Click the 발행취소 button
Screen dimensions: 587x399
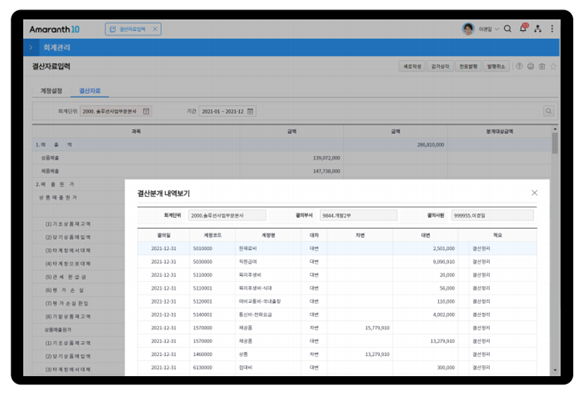point(496,66)
